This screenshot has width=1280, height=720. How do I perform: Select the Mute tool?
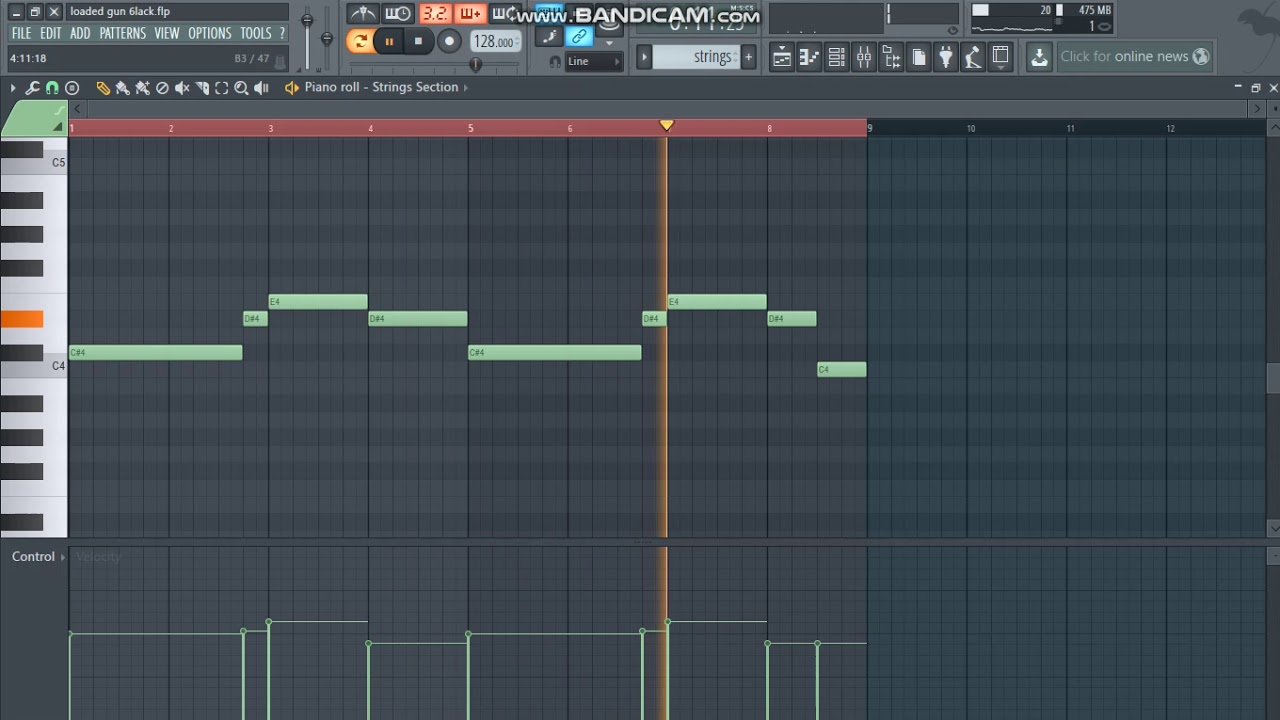(x=182, y=88)
